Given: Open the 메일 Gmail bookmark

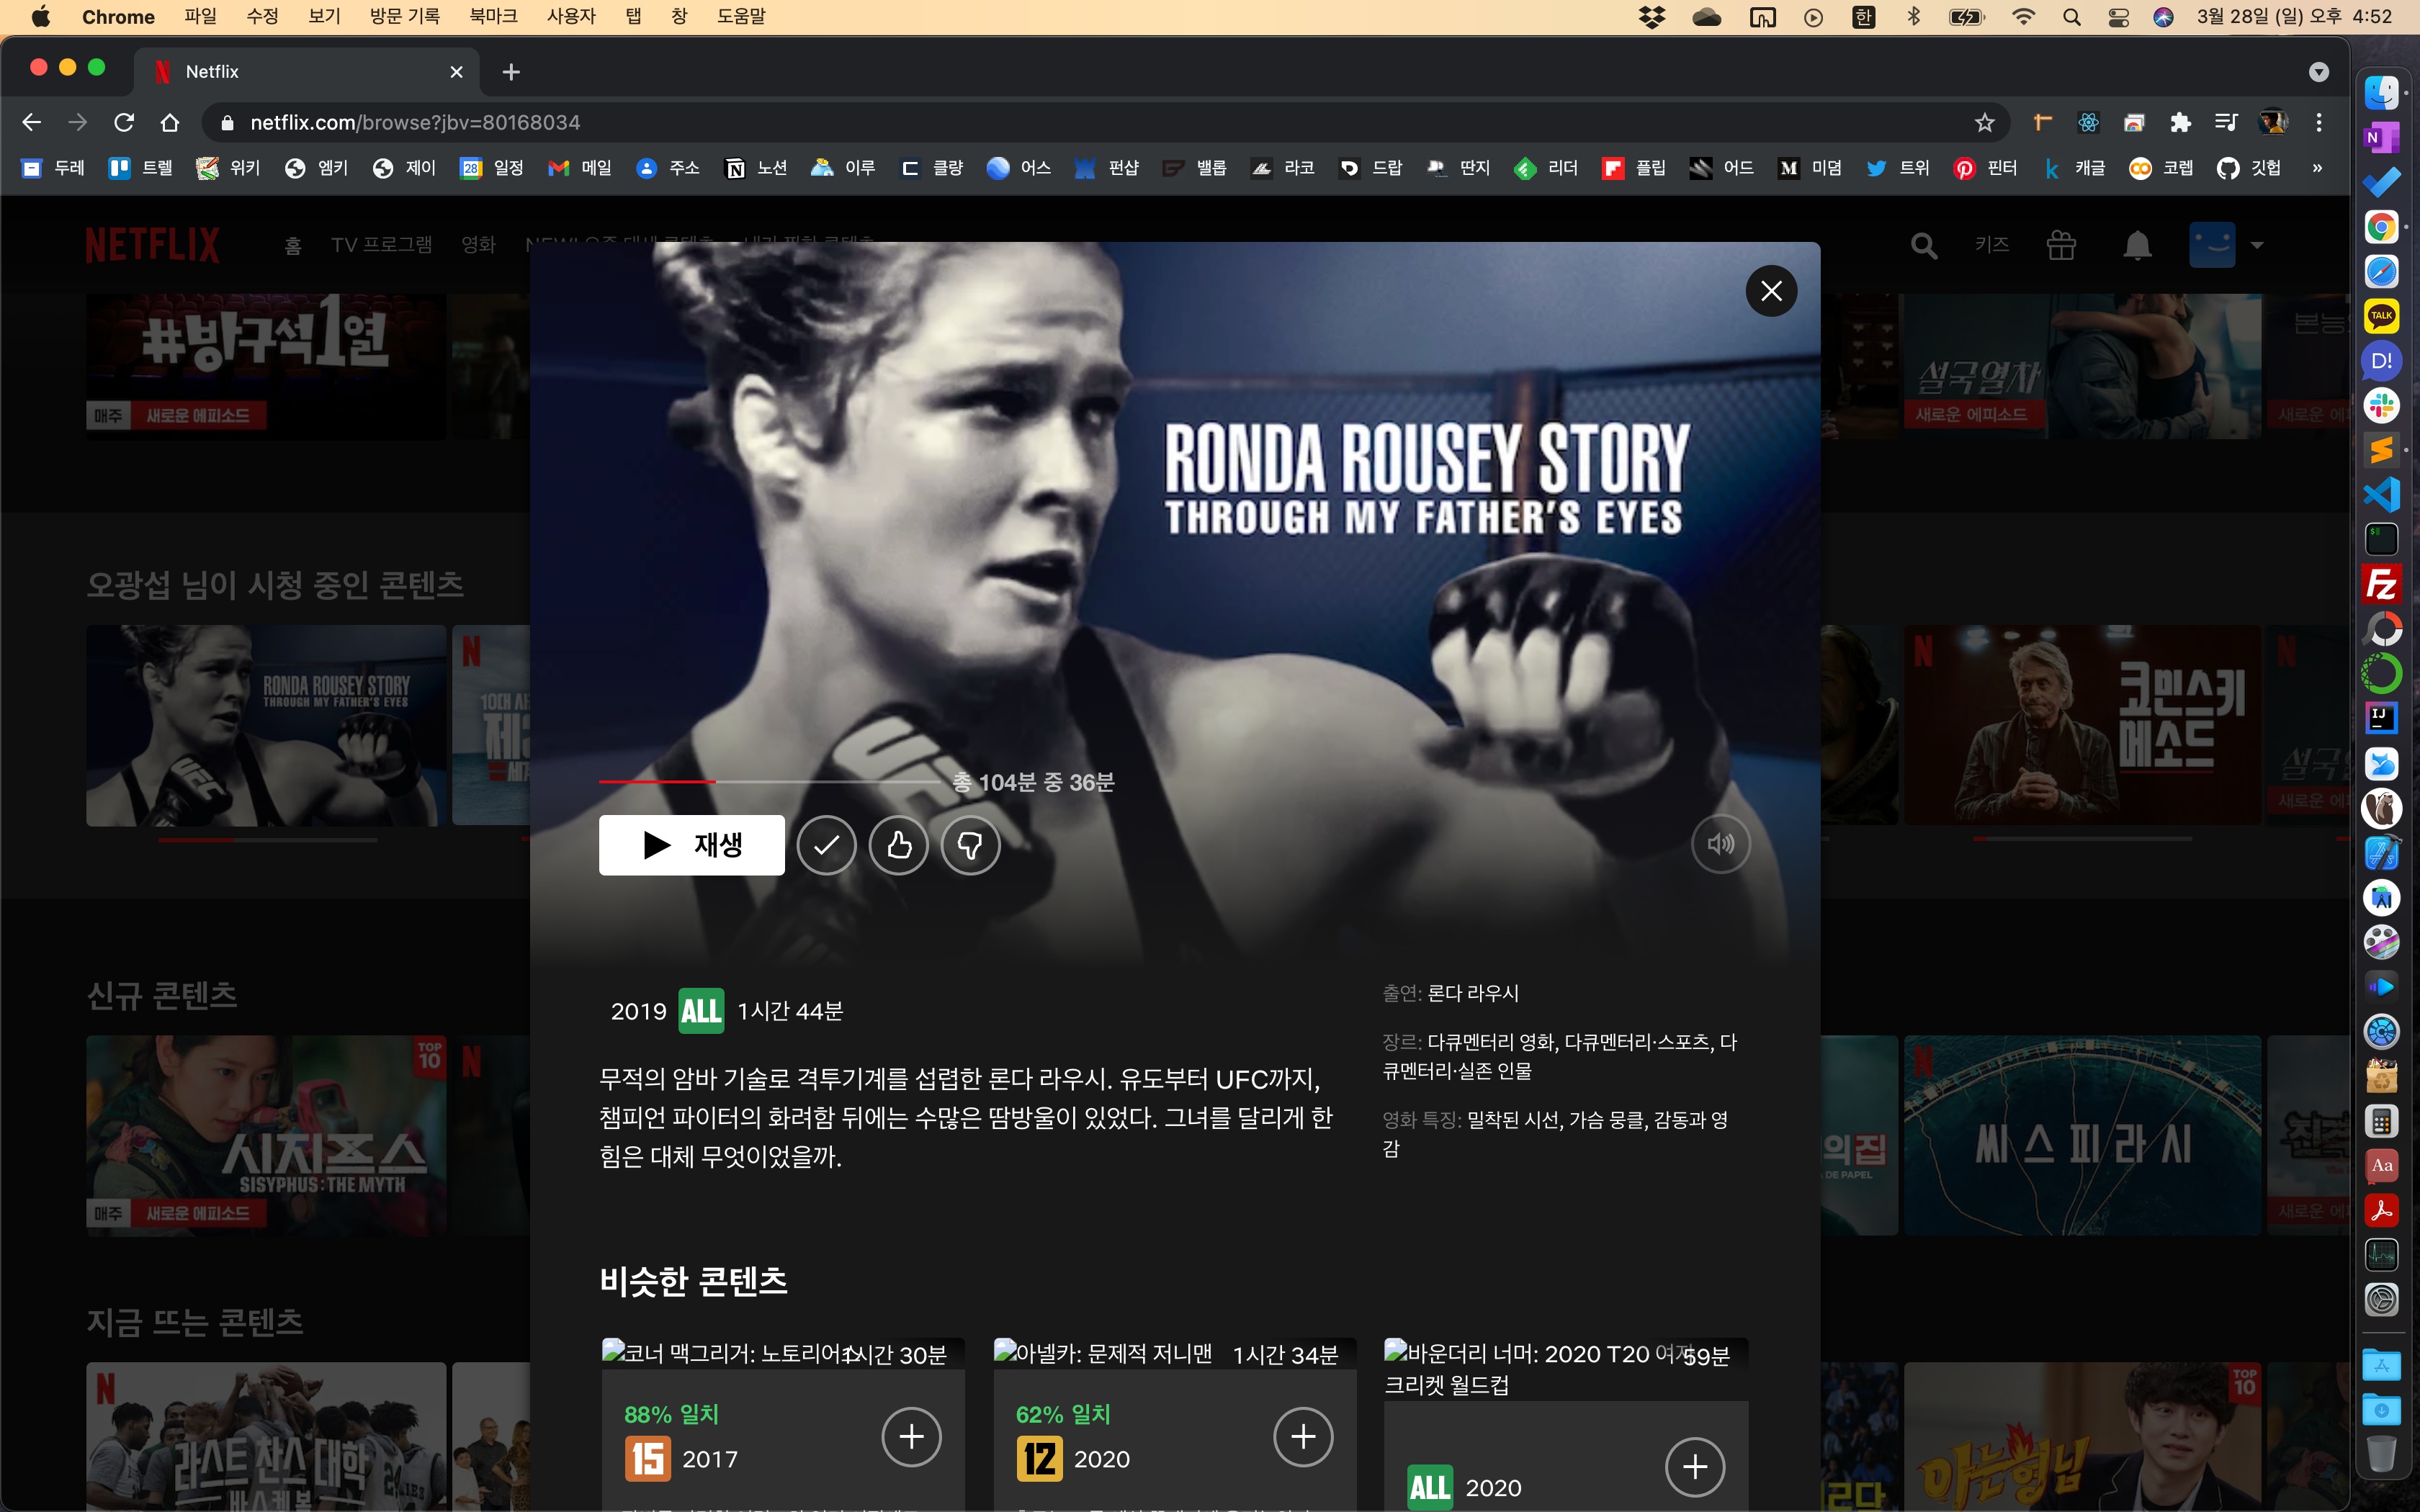Looking at the screenshot, I should (580, 168).
